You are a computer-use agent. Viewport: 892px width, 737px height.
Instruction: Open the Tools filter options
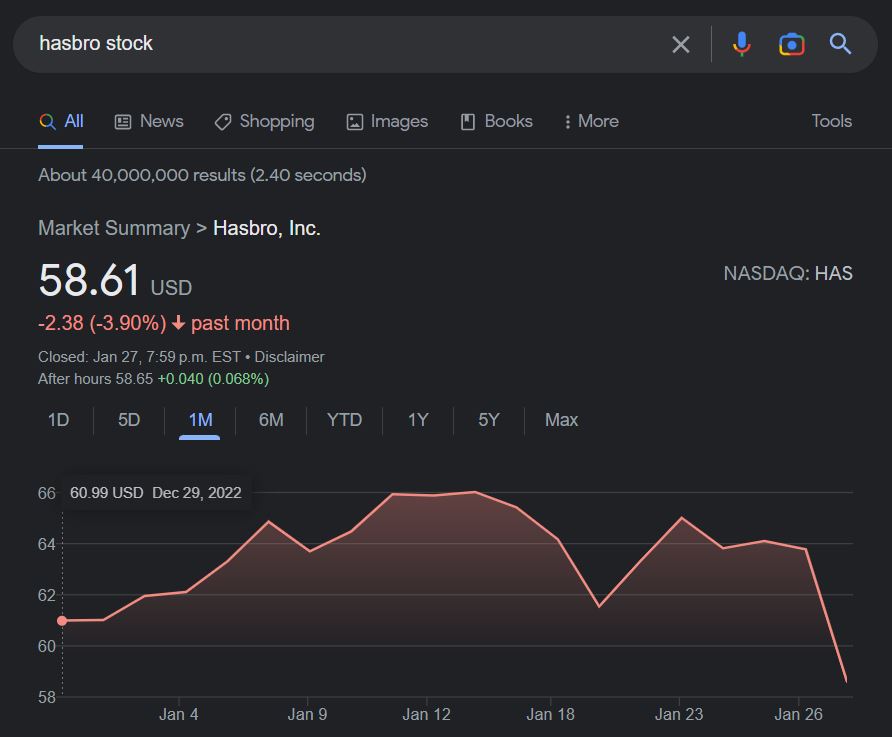pos(831,121)
